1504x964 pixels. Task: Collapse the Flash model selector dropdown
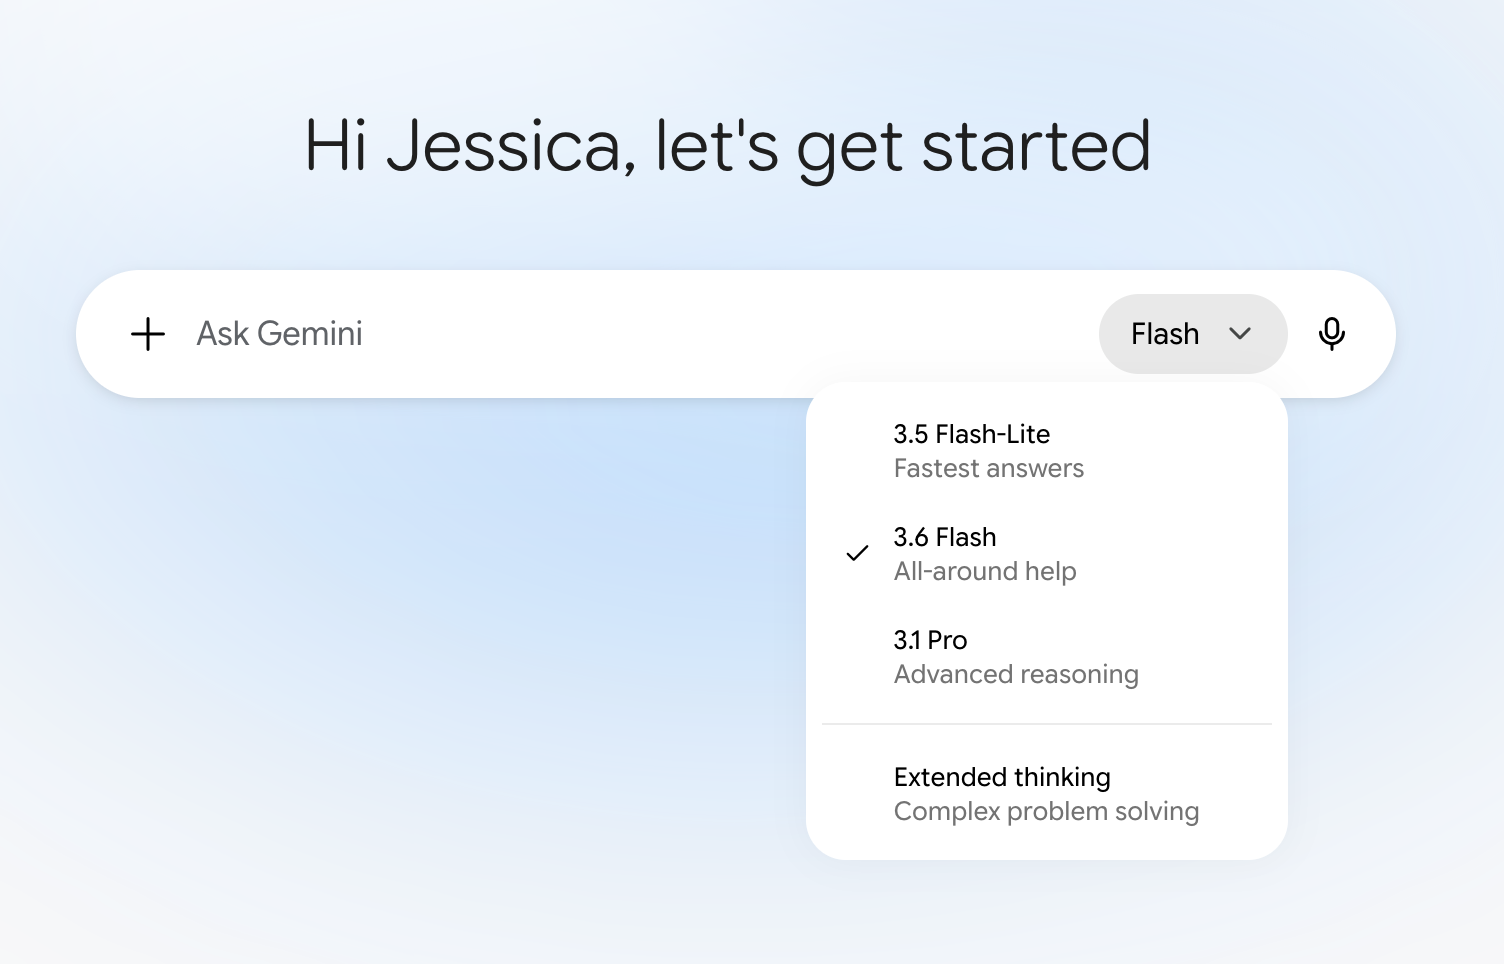coord(1192,334)
